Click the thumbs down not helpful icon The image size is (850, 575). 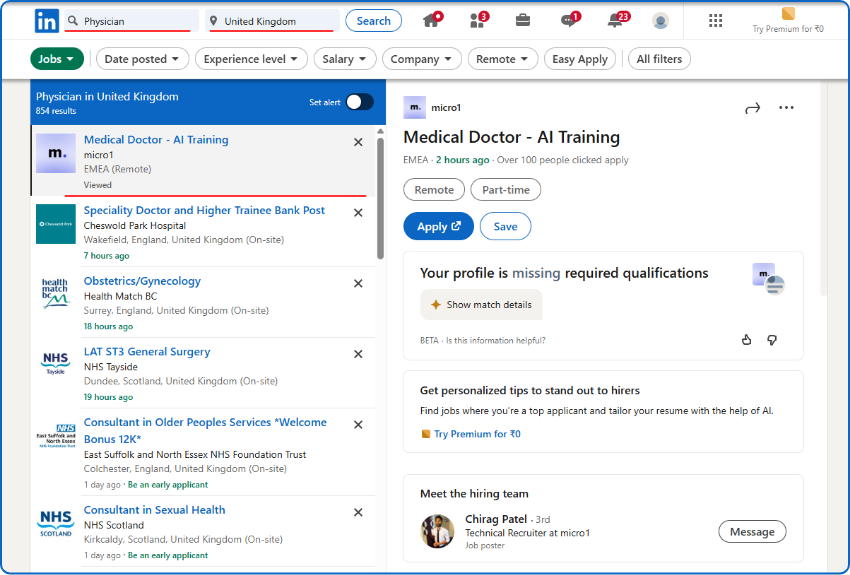point(772,340)
